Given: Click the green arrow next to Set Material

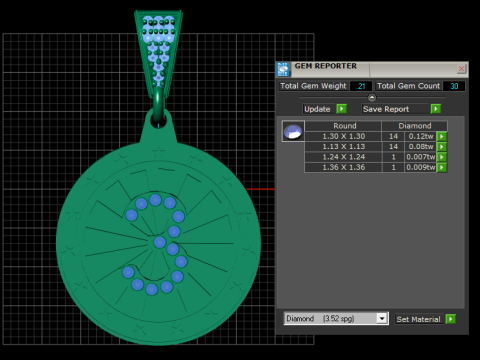Looking at the screenshot, I should [451, 319].
